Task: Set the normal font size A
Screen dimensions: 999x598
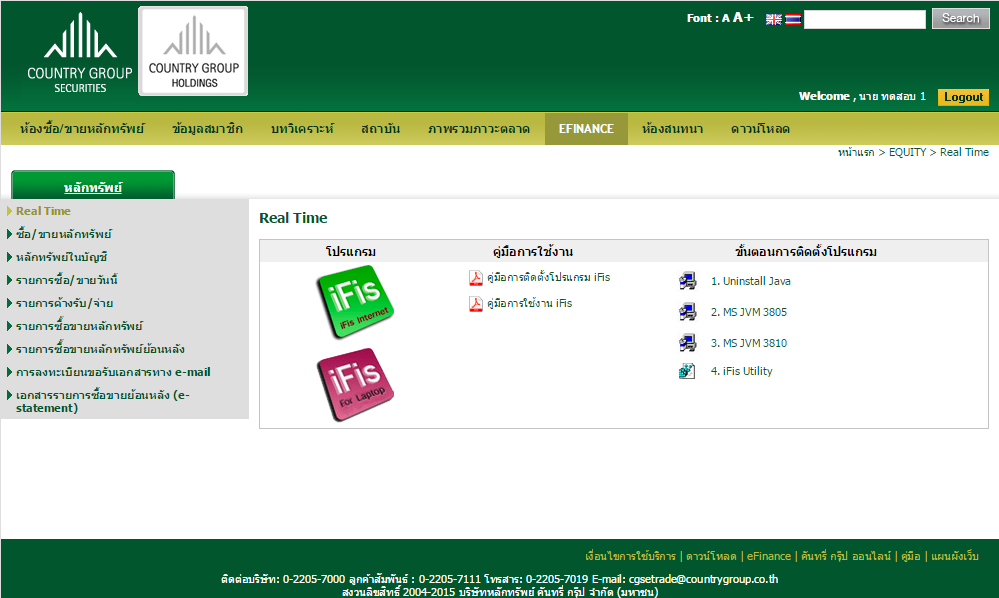Action: [725, 18]
